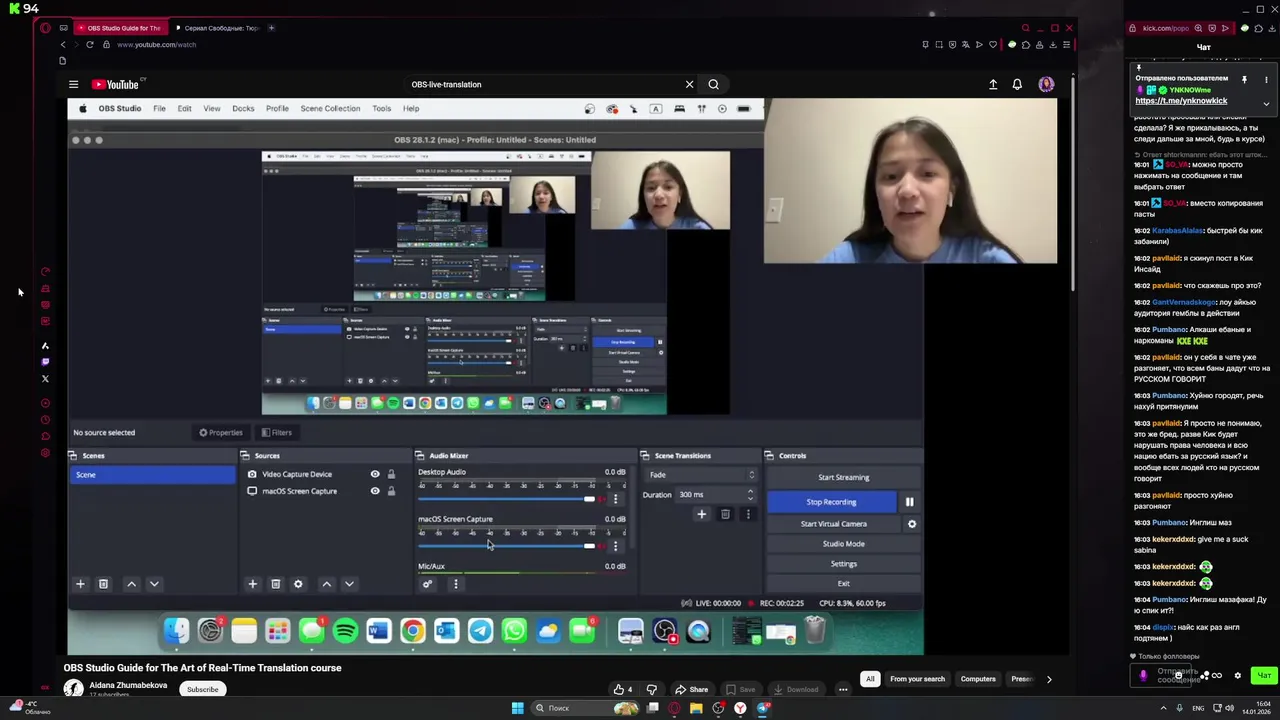The width and height of the screenshot is (1280, 720).
Task: Delete the selected scene with trash icon
Action: tap(103, 584)
